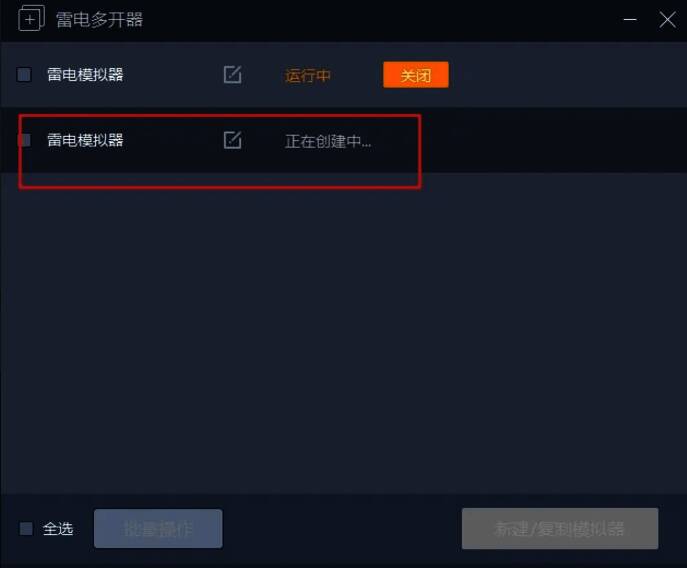Select the first 雷电模拟器 name label
This screenshot has height=568, width=687.
pyautogui.click(x=85, y=75)
